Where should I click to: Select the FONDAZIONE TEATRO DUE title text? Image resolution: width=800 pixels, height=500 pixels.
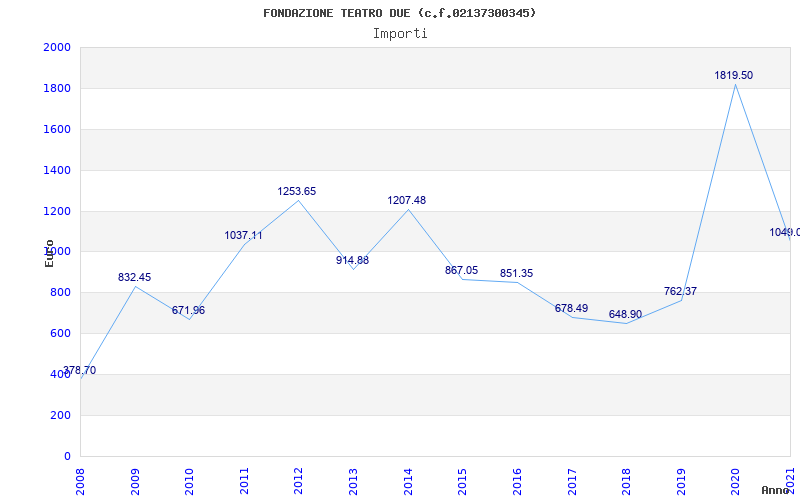pos(337,13)
